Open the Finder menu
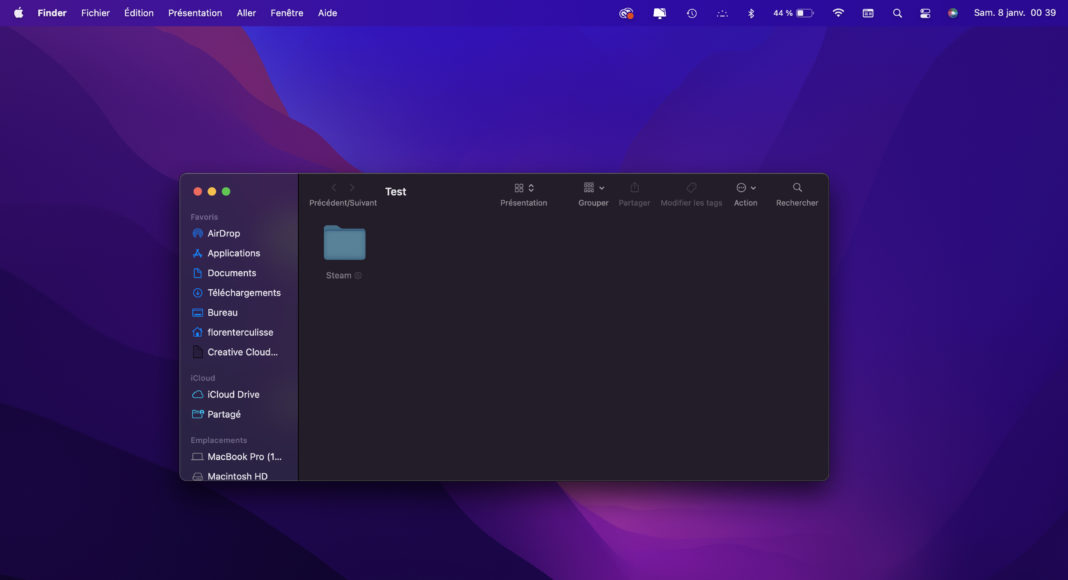Screen dimensions: 1068x580 tap(52, 13)
